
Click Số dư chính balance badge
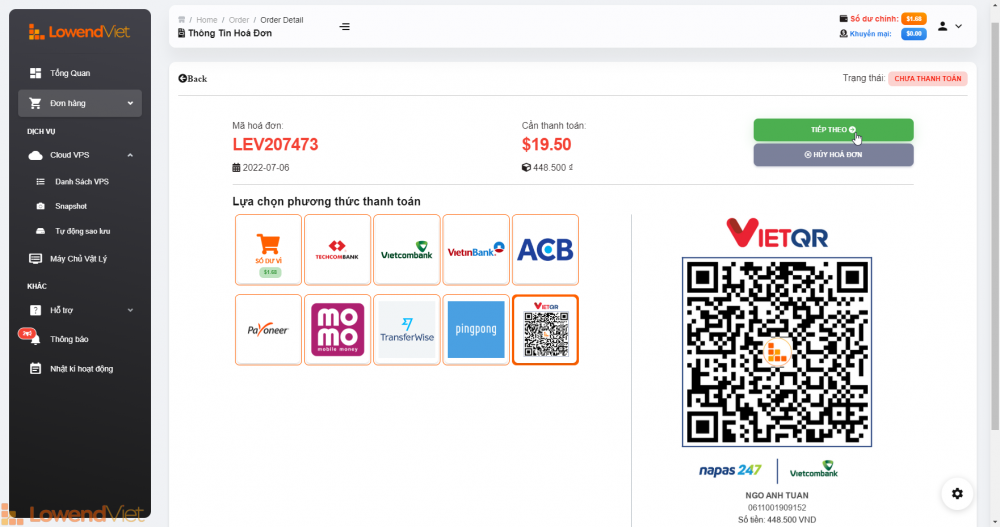point(913,19)
